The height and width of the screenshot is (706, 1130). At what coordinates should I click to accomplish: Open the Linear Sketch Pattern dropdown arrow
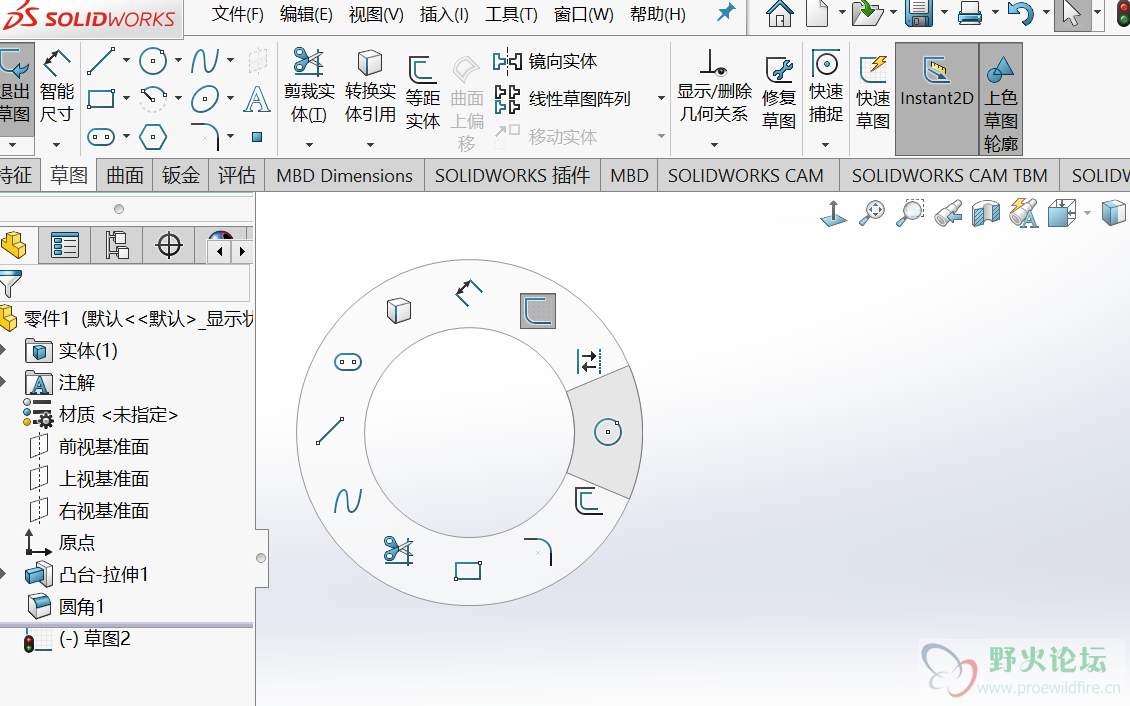point(661,98)
